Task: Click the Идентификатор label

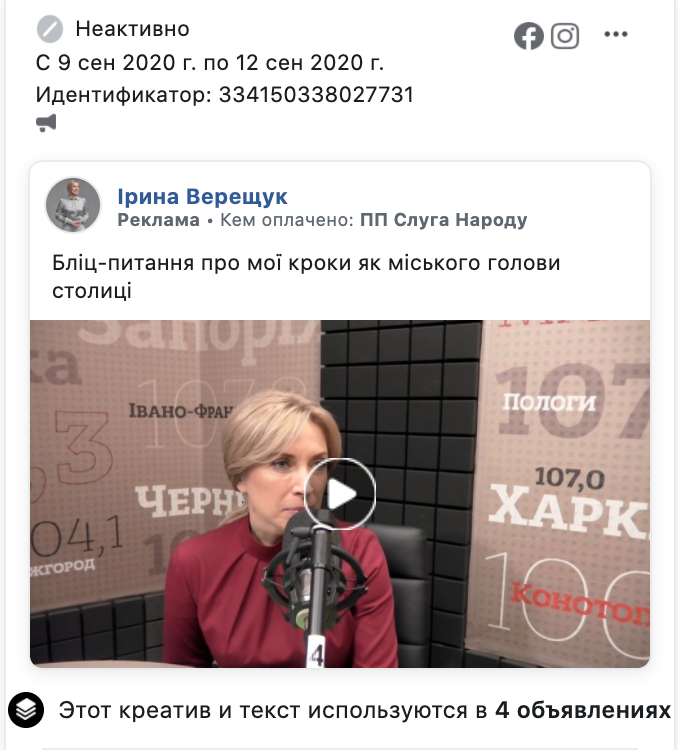Action: [x=123, y=95]
